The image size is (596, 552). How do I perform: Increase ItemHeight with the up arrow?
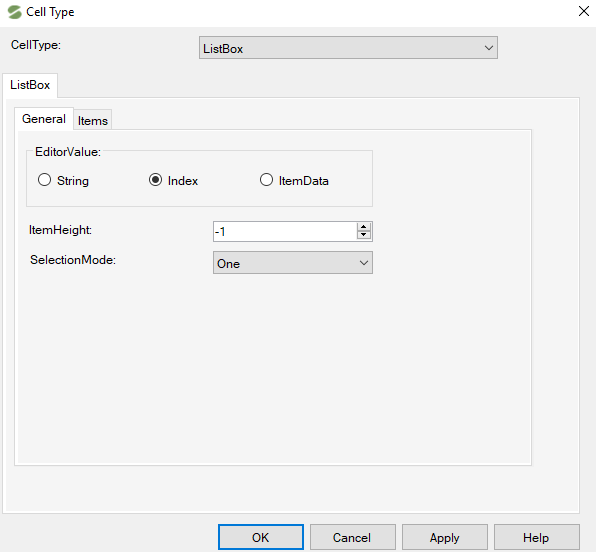point(364,227)
